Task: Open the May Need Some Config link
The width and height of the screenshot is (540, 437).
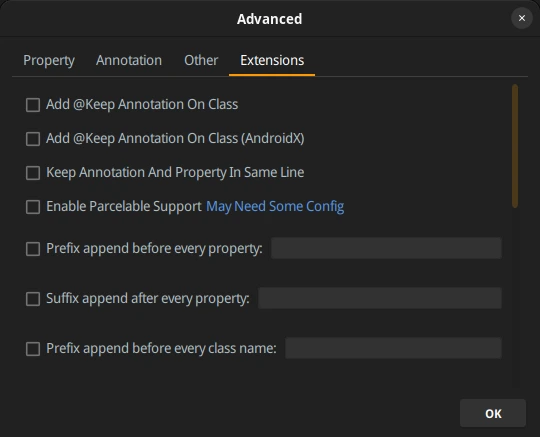Action: (275, 207)
